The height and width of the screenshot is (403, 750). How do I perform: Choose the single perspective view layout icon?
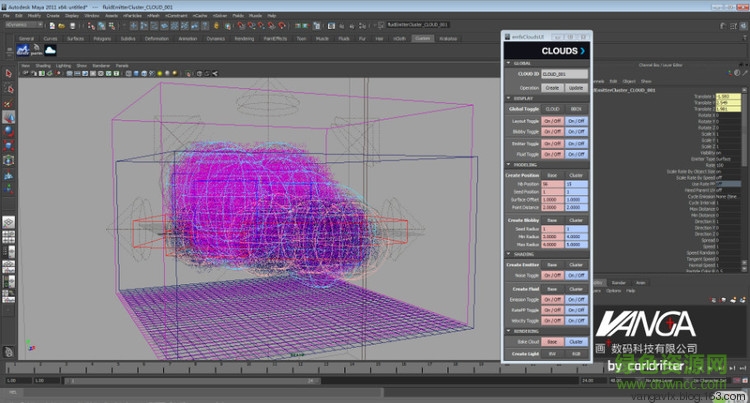tap(8, 221)
